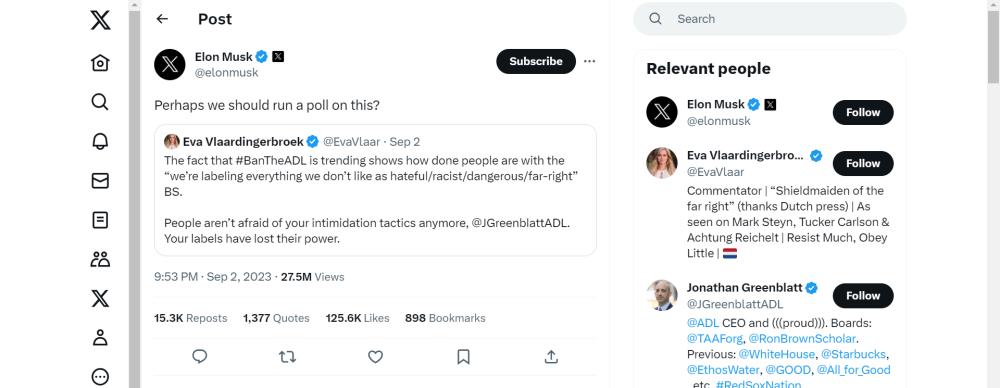Open Communities people icon
The image size is (1000, 388).
(100, 259)
